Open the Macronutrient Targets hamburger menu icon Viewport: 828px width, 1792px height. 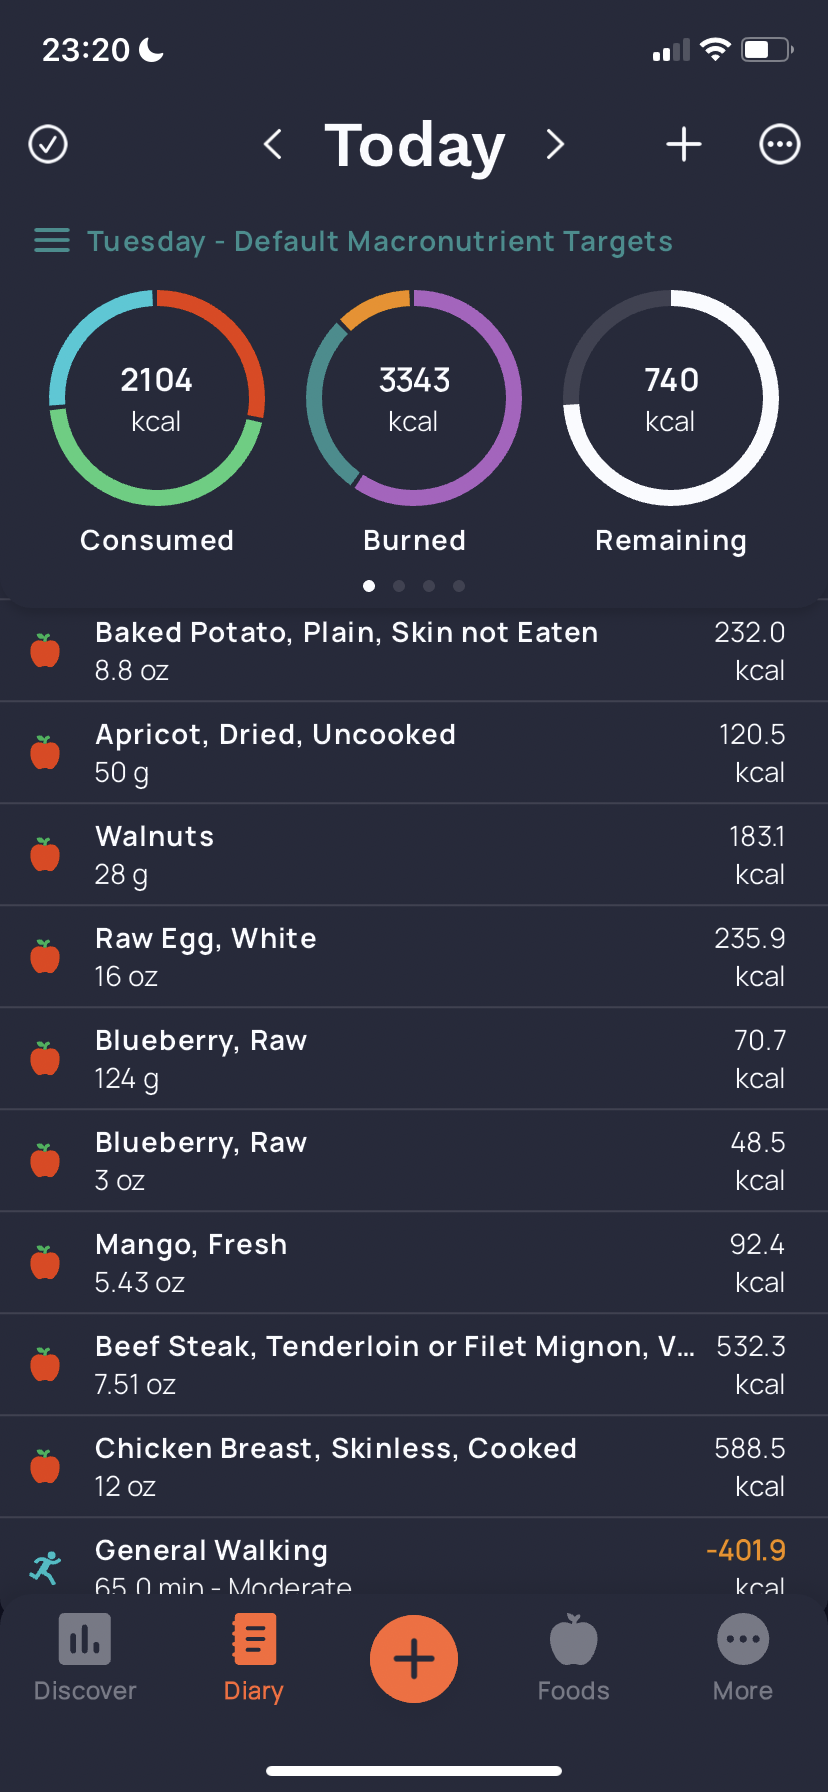[x=52, y=241]
